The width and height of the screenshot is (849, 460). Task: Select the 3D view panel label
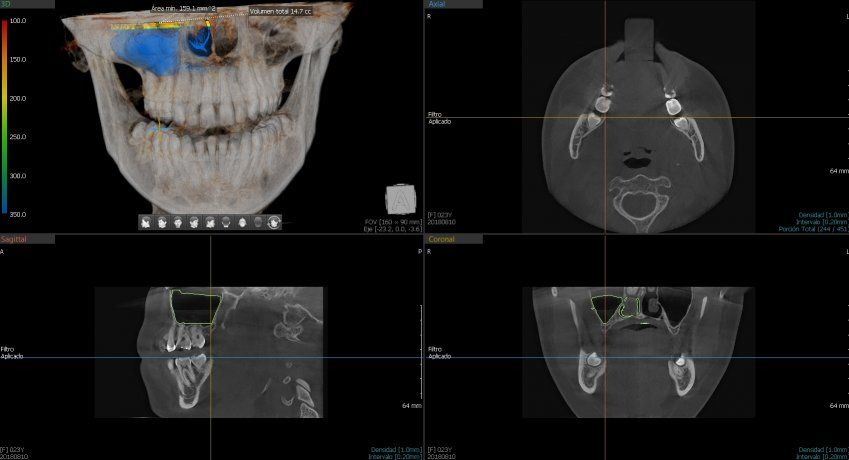pos(6,4)
